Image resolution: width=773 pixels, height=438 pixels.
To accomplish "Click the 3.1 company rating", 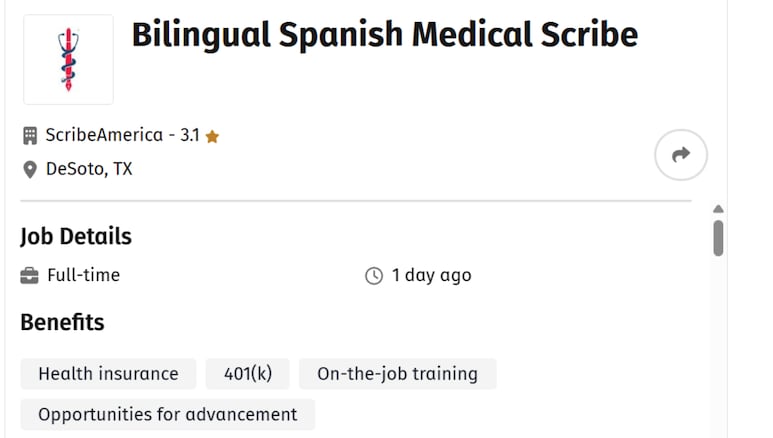I will click(190, 135).
